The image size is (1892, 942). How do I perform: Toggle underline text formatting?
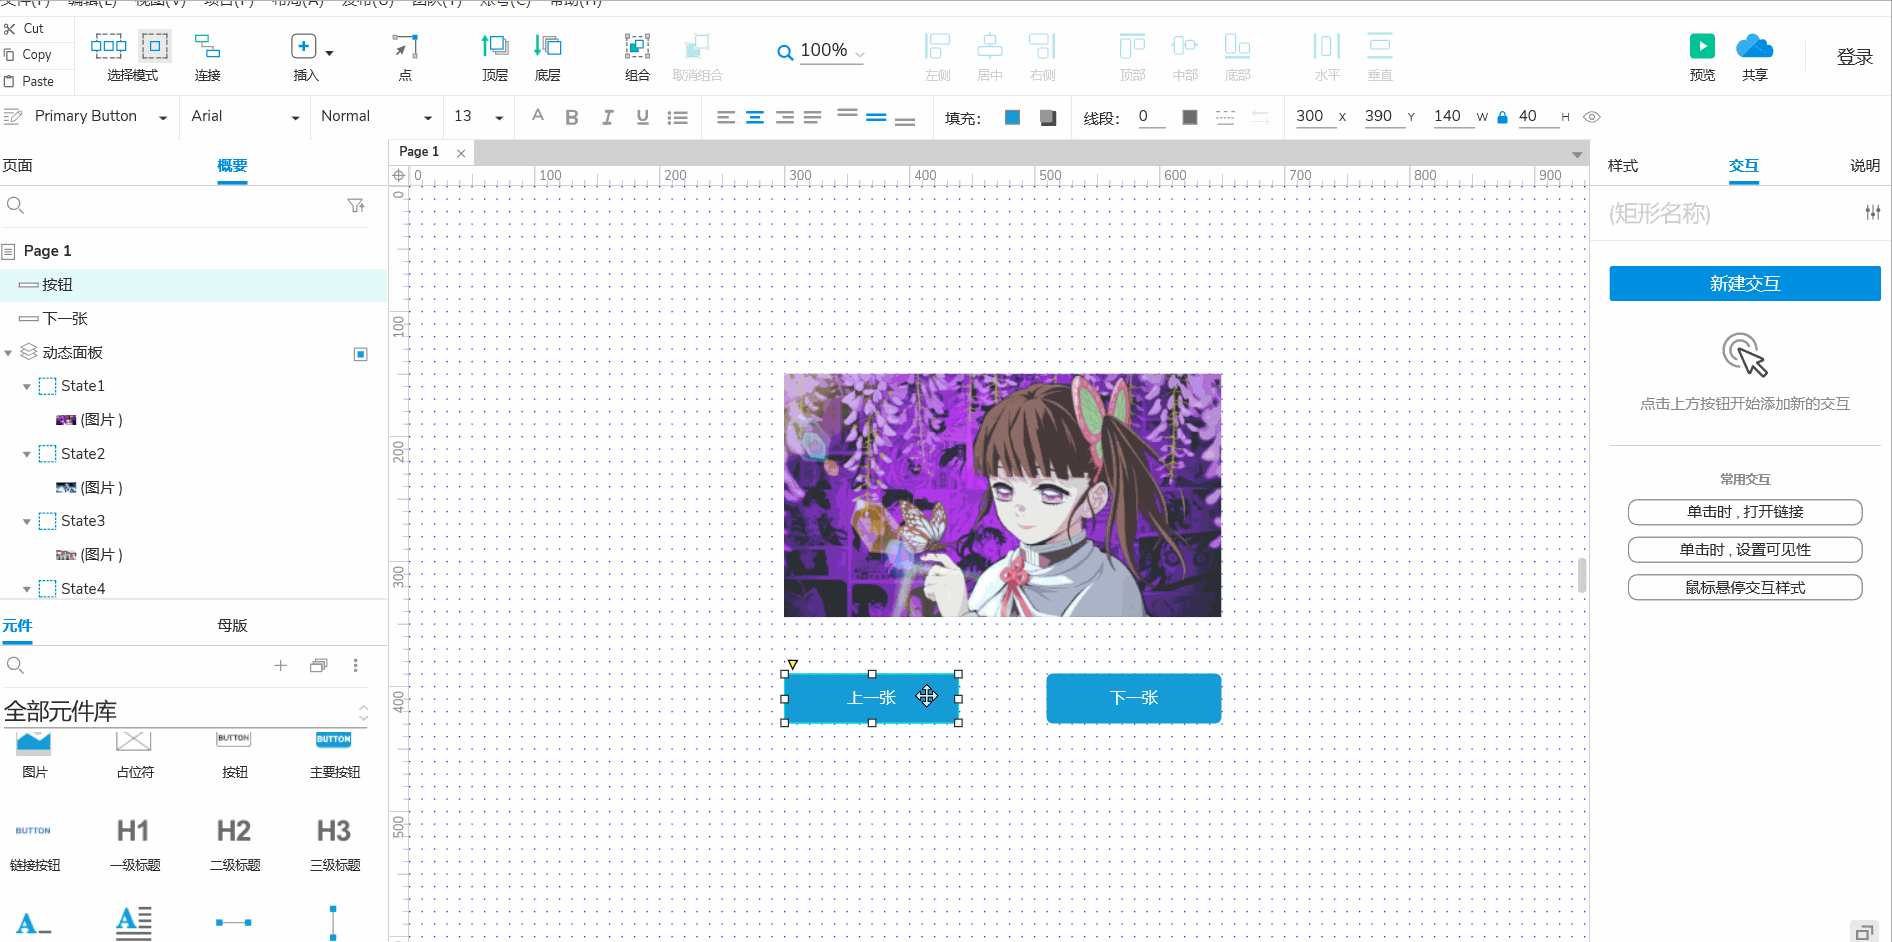[x=642, y=117]
